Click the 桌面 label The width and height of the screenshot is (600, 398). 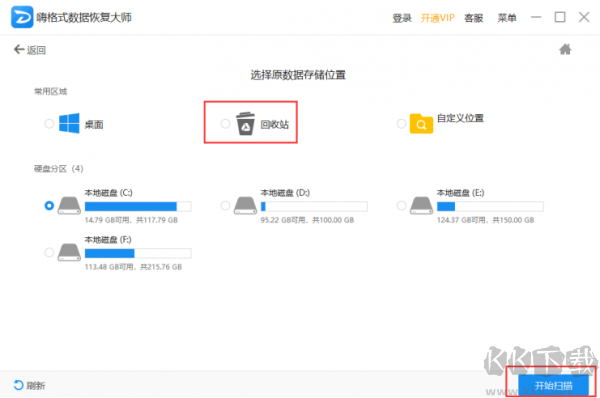click(x=94, y=124)
